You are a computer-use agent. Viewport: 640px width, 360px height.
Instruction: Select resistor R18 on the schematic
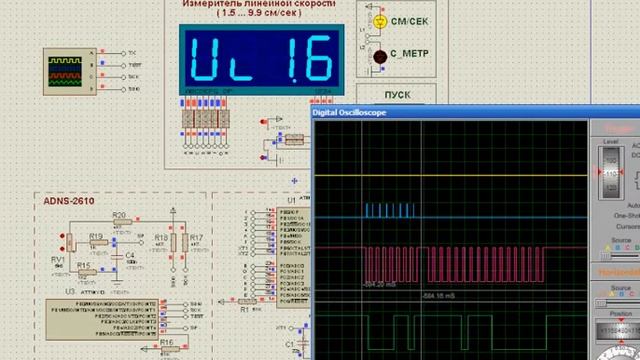click(173, 242)
